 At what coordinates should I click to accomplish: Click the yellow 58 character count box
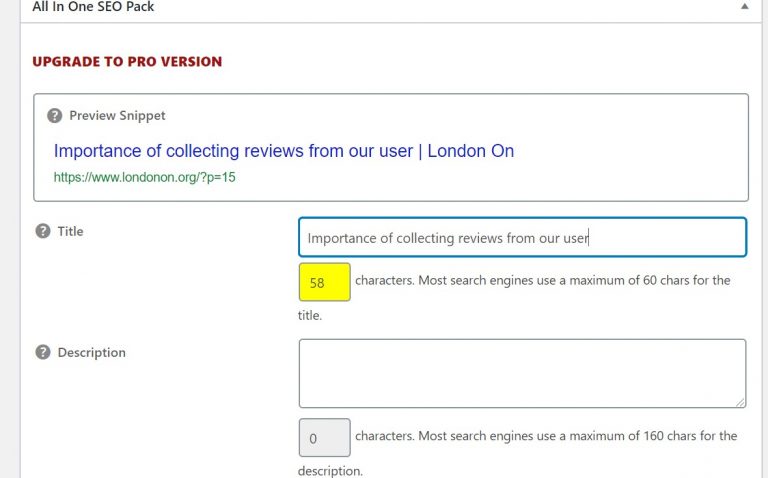tap(325, 282)
